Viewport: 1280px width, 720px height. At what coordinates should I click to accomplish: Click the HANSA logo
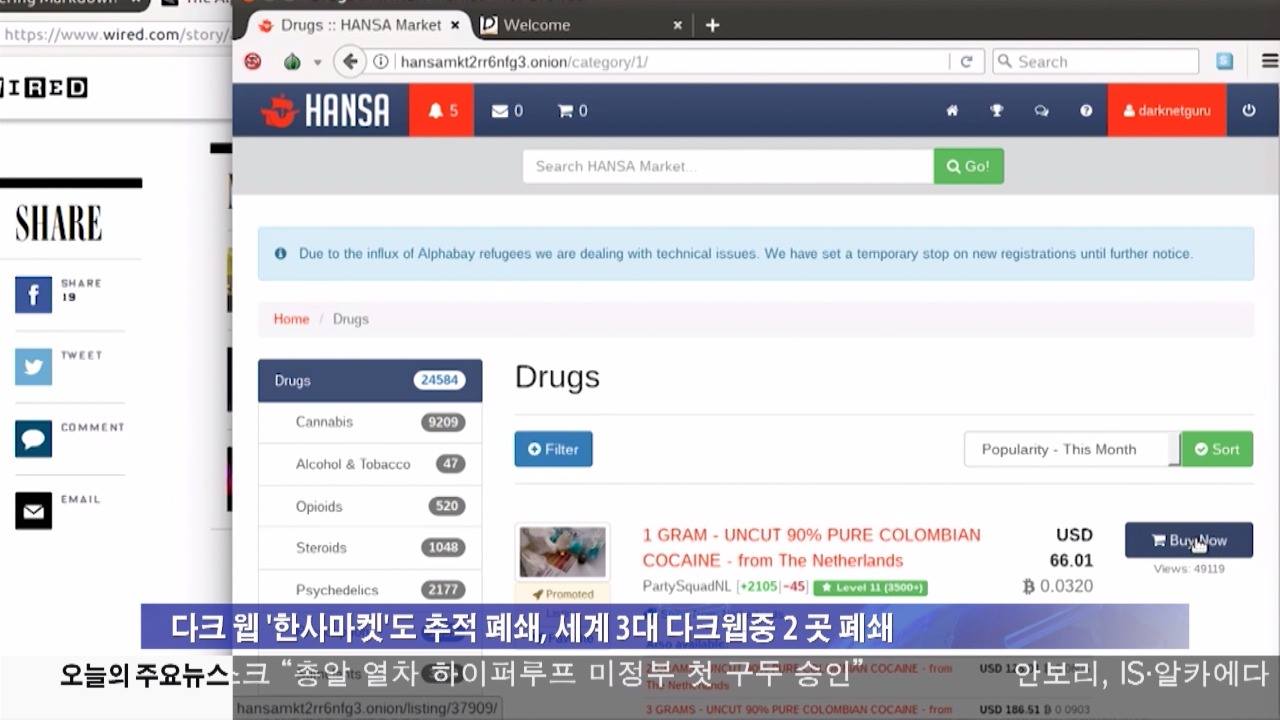(x=325, y=110)
